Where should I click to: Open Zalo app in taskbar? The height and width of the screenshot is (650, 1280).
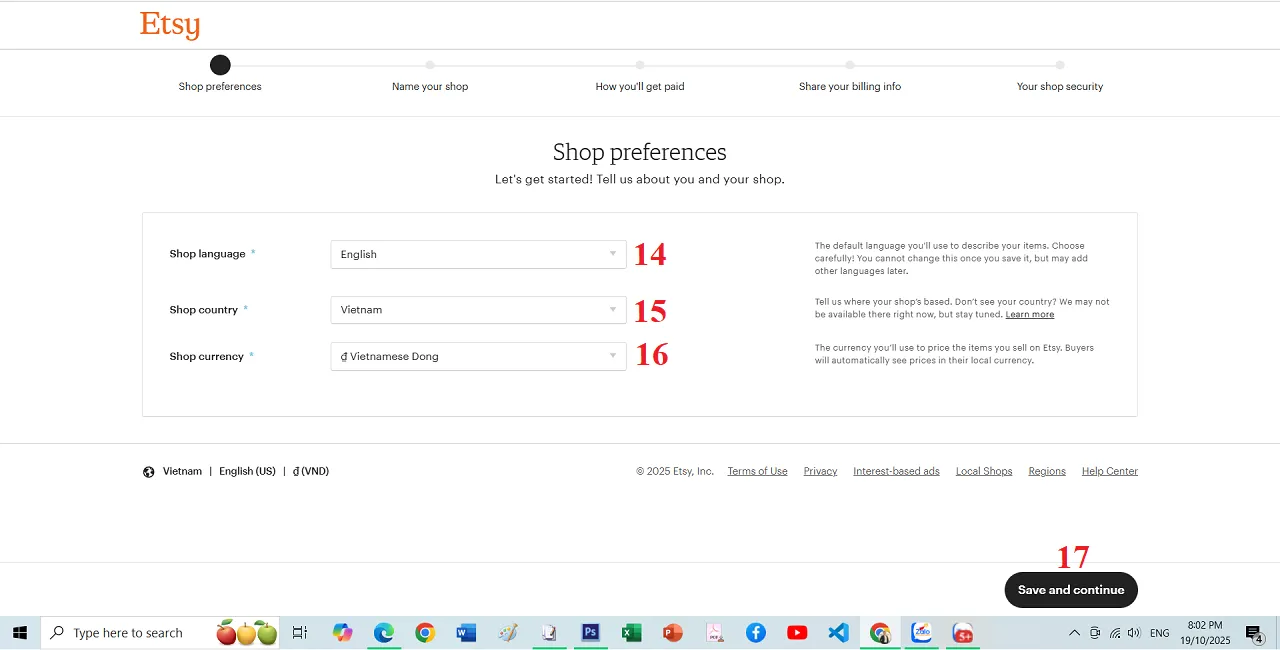(x=921, y=633)
